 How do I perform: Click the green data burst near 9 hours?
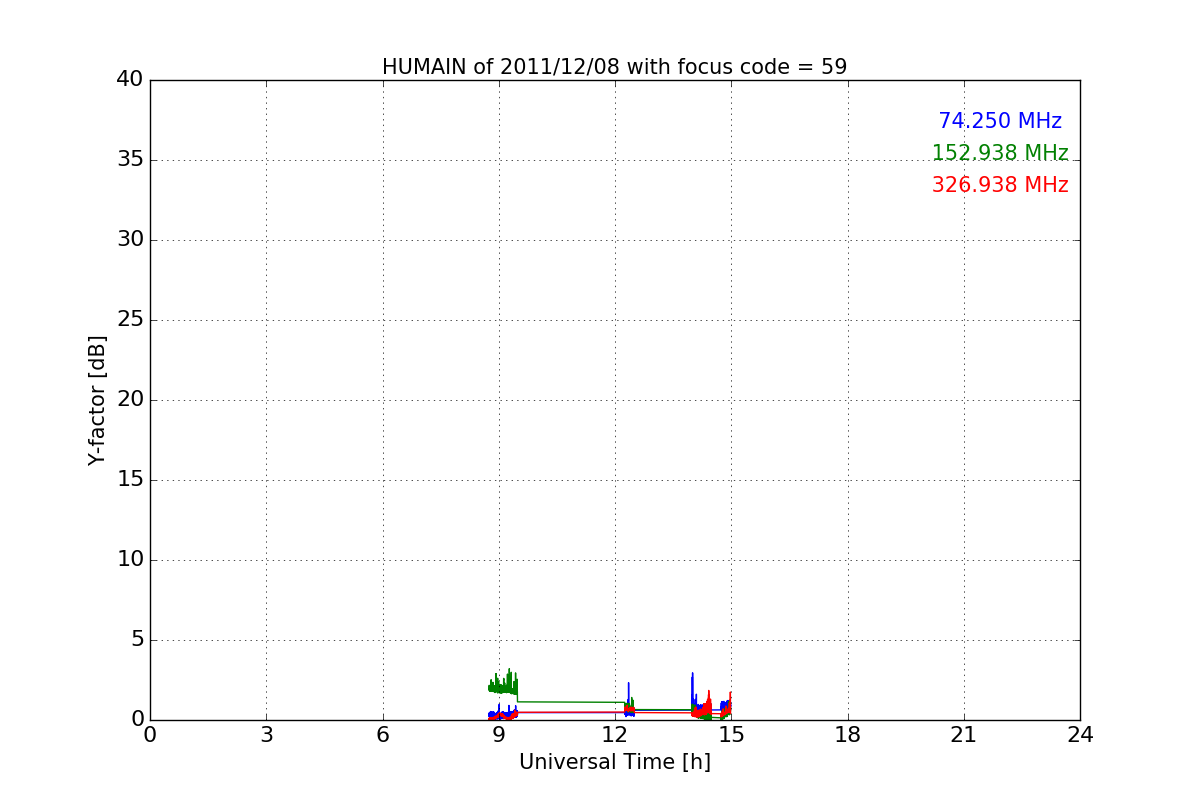pos(503,684)
